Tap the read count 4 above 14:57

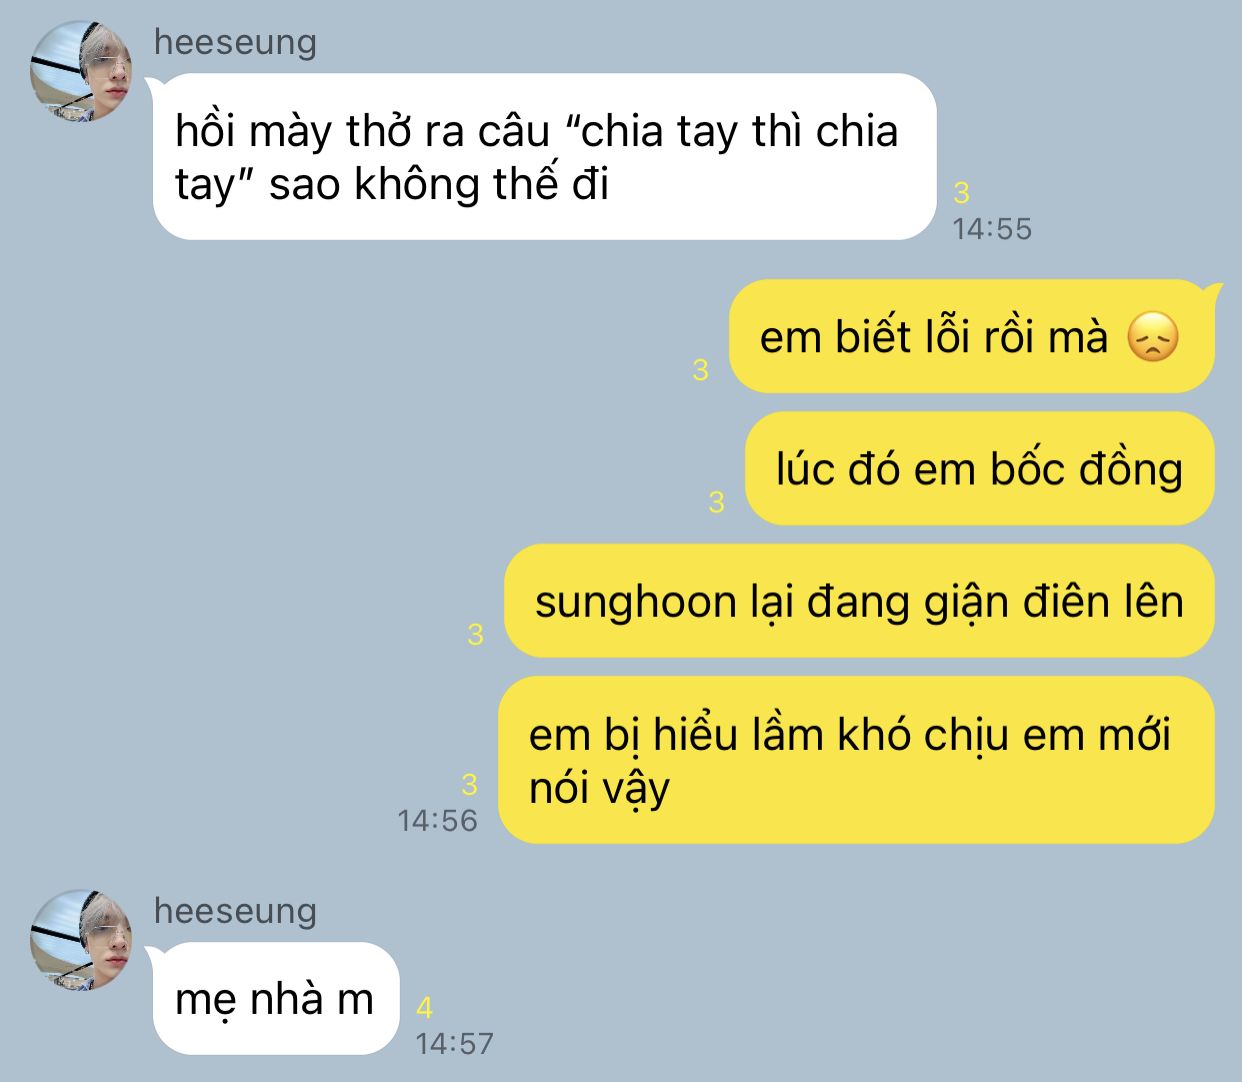[424, 1007]
